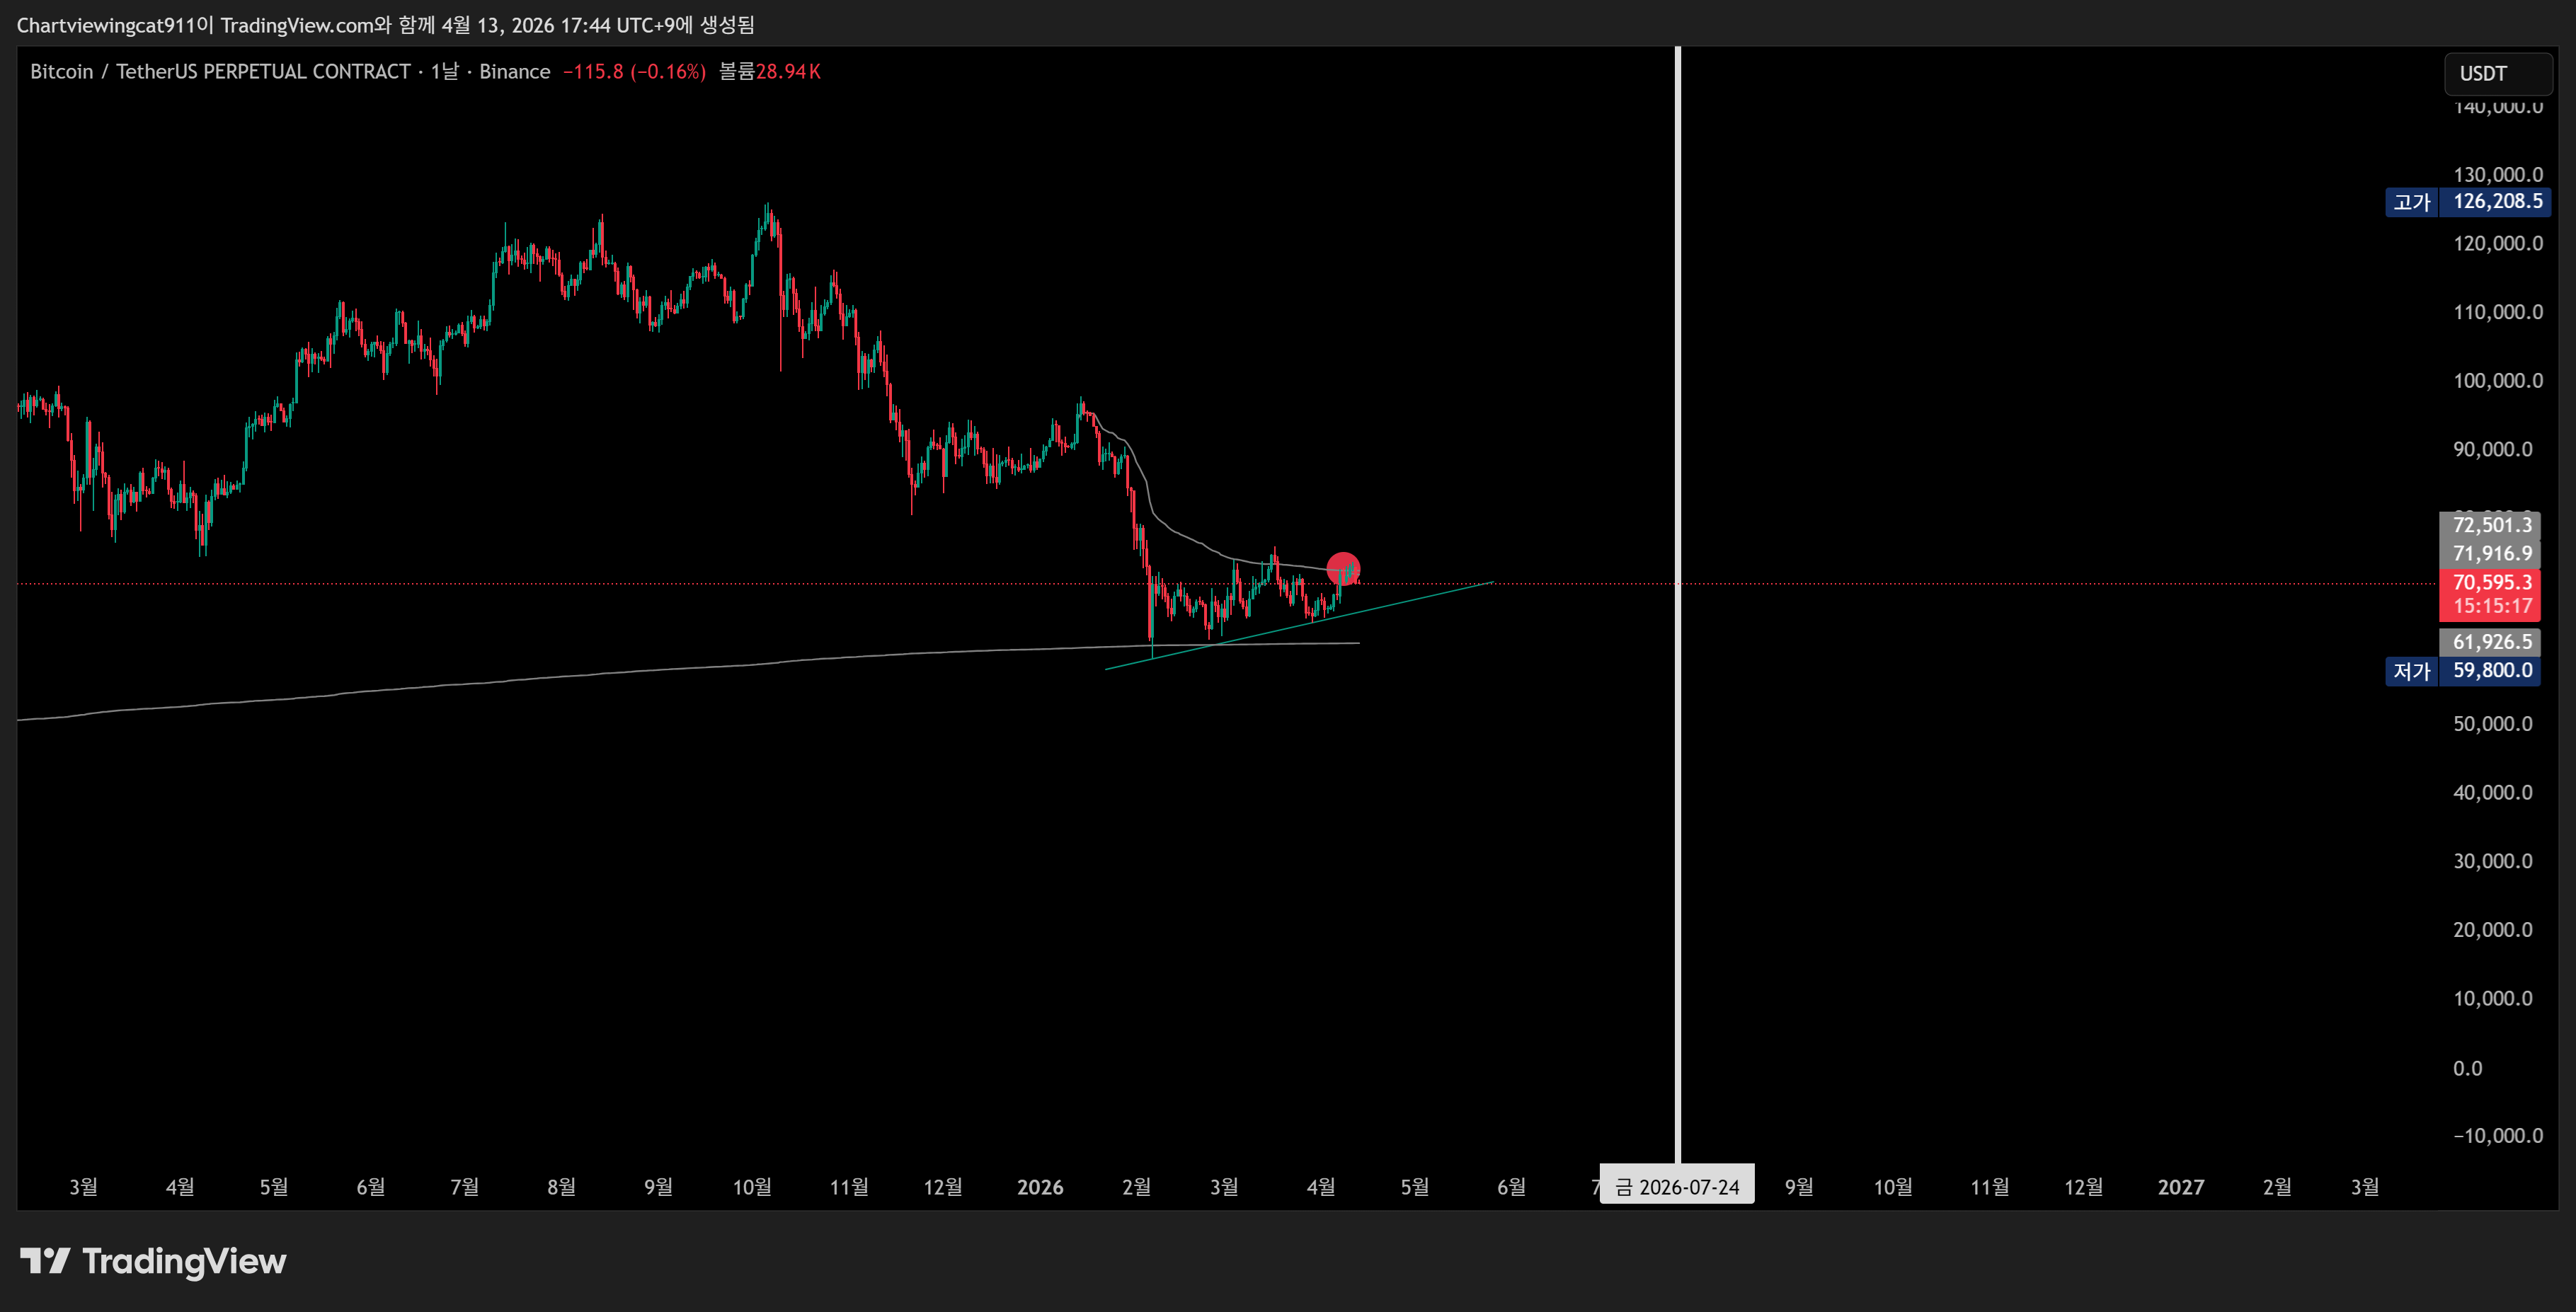The image size is (2576, 1312).
Task: Click the gray 71,916.9 price tag
Action: coord(2491,554)
